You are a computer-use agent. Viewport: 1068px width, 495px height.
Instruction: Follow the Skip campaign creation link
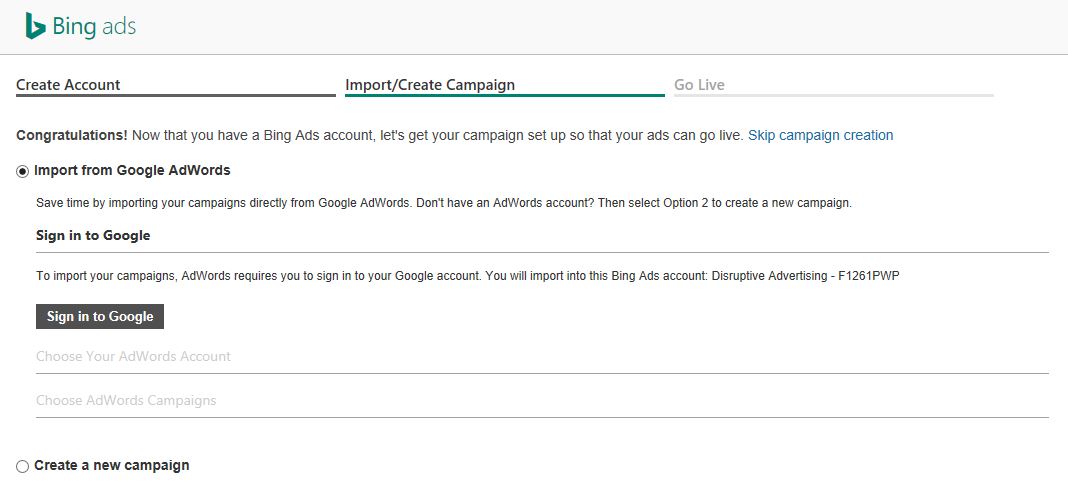821,135
